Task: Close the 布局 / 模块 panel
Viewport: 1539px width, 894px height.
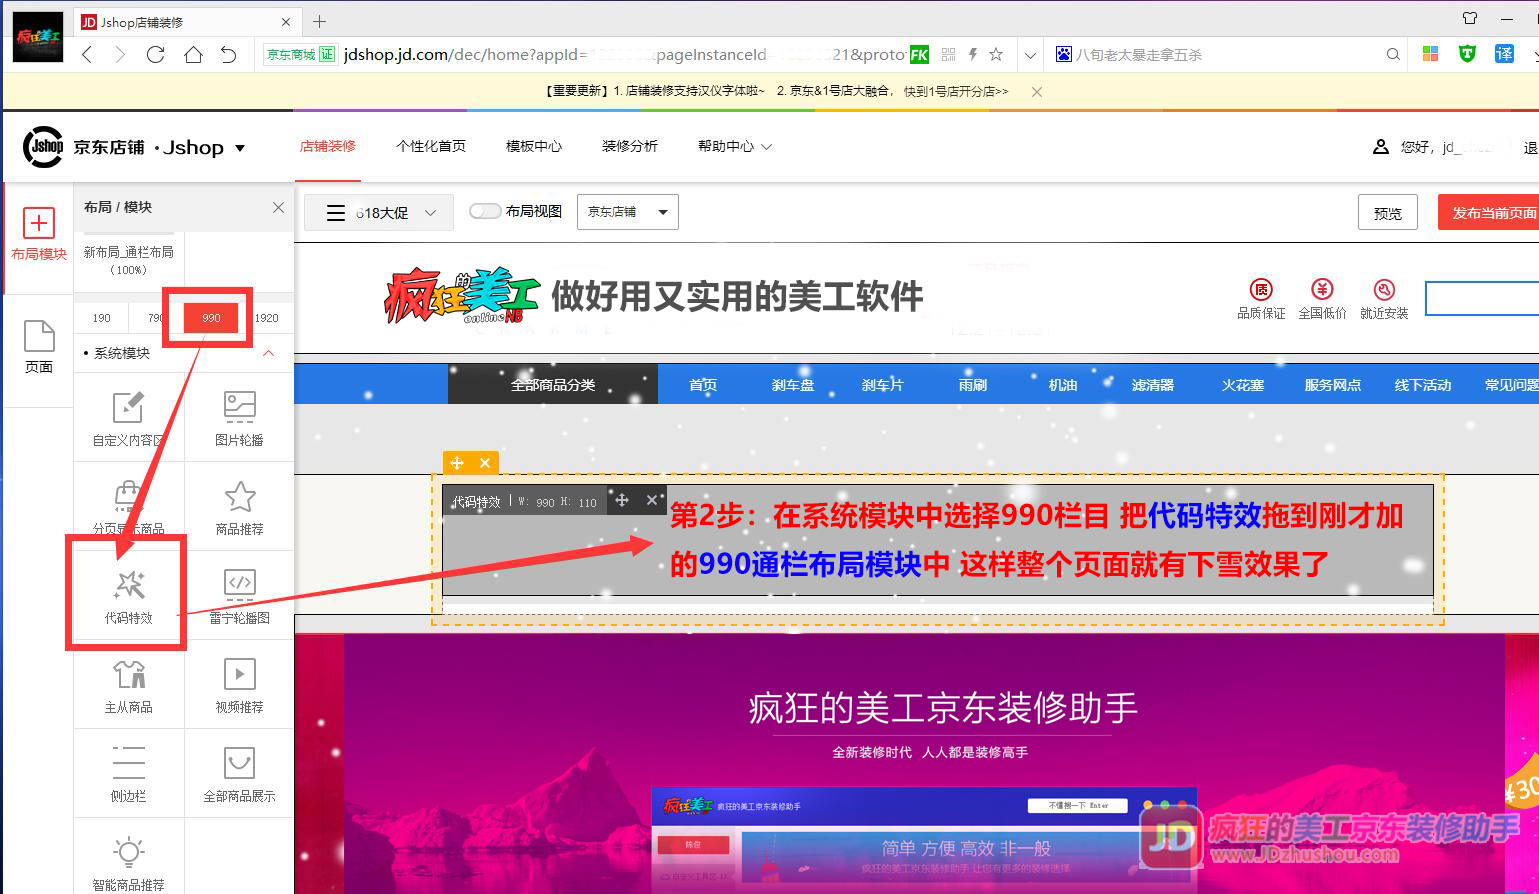Action: click(278, 207)
